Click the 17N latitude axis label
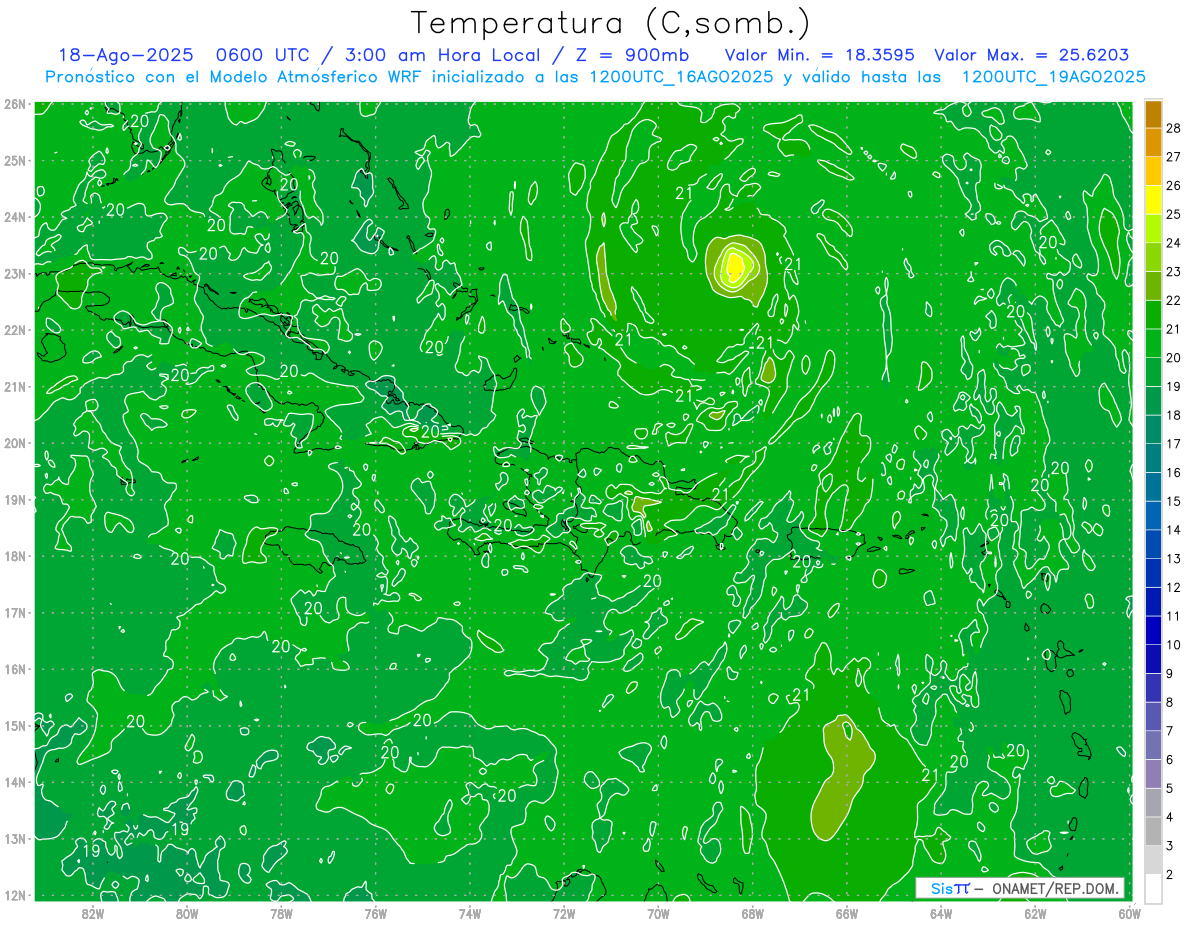This screenshot has width=1200, height=927. point(14,613)
